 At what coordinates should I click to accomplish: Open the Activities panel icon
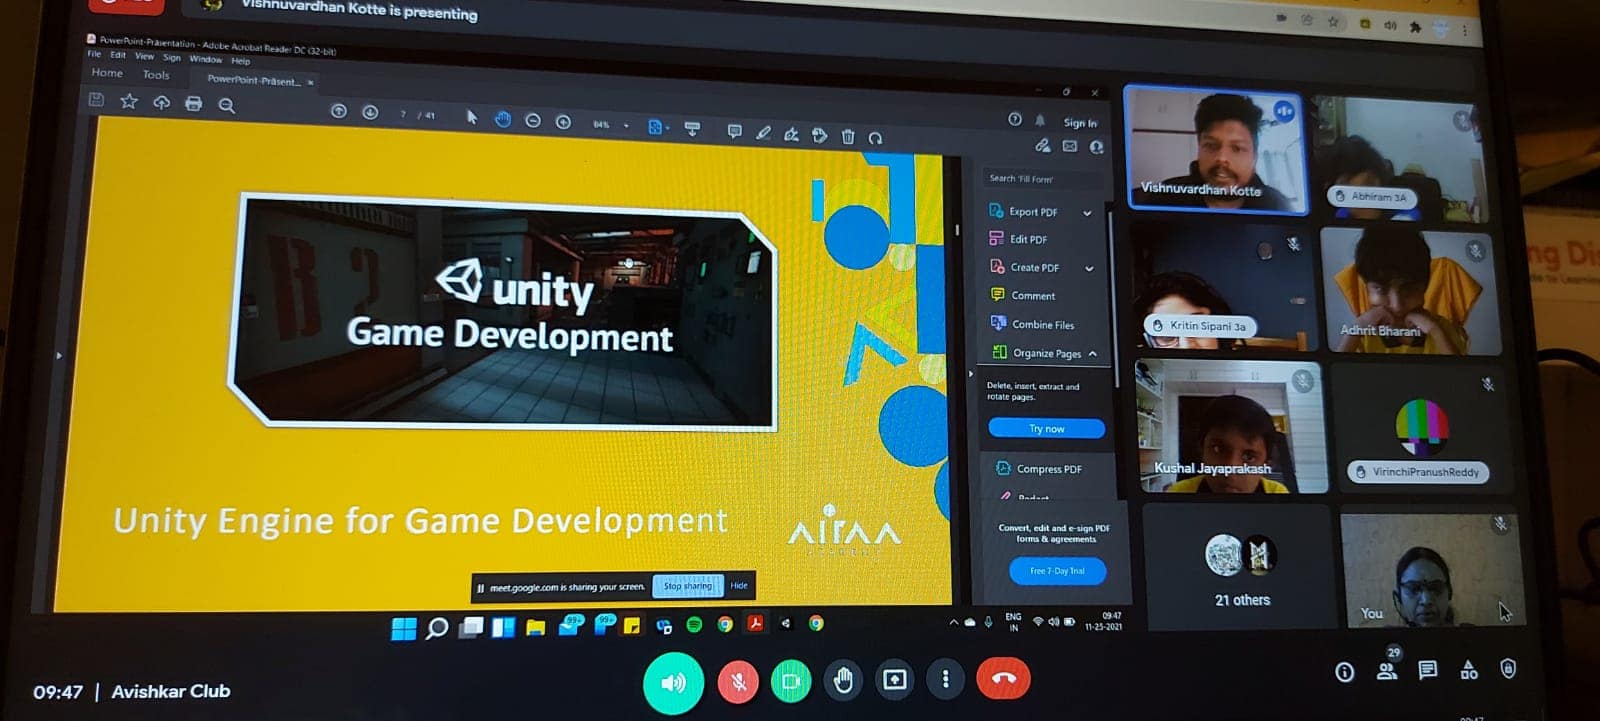(x=1468, y=670)
